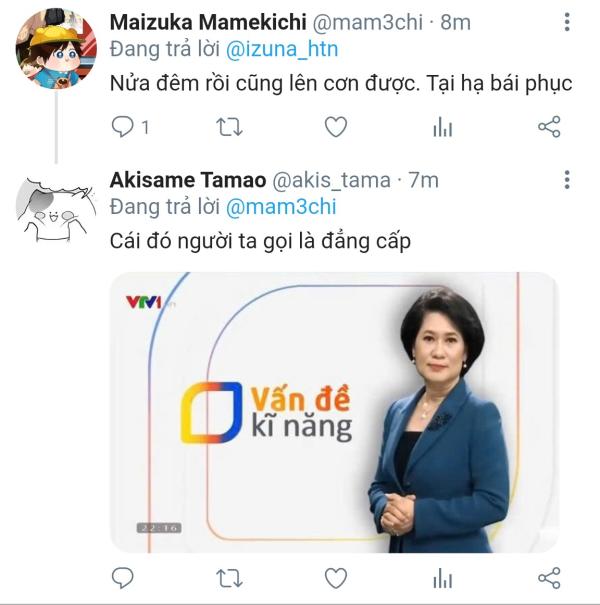
Task: Like Maizuka Mamekichi's tweet
Action: coord(336,127)
